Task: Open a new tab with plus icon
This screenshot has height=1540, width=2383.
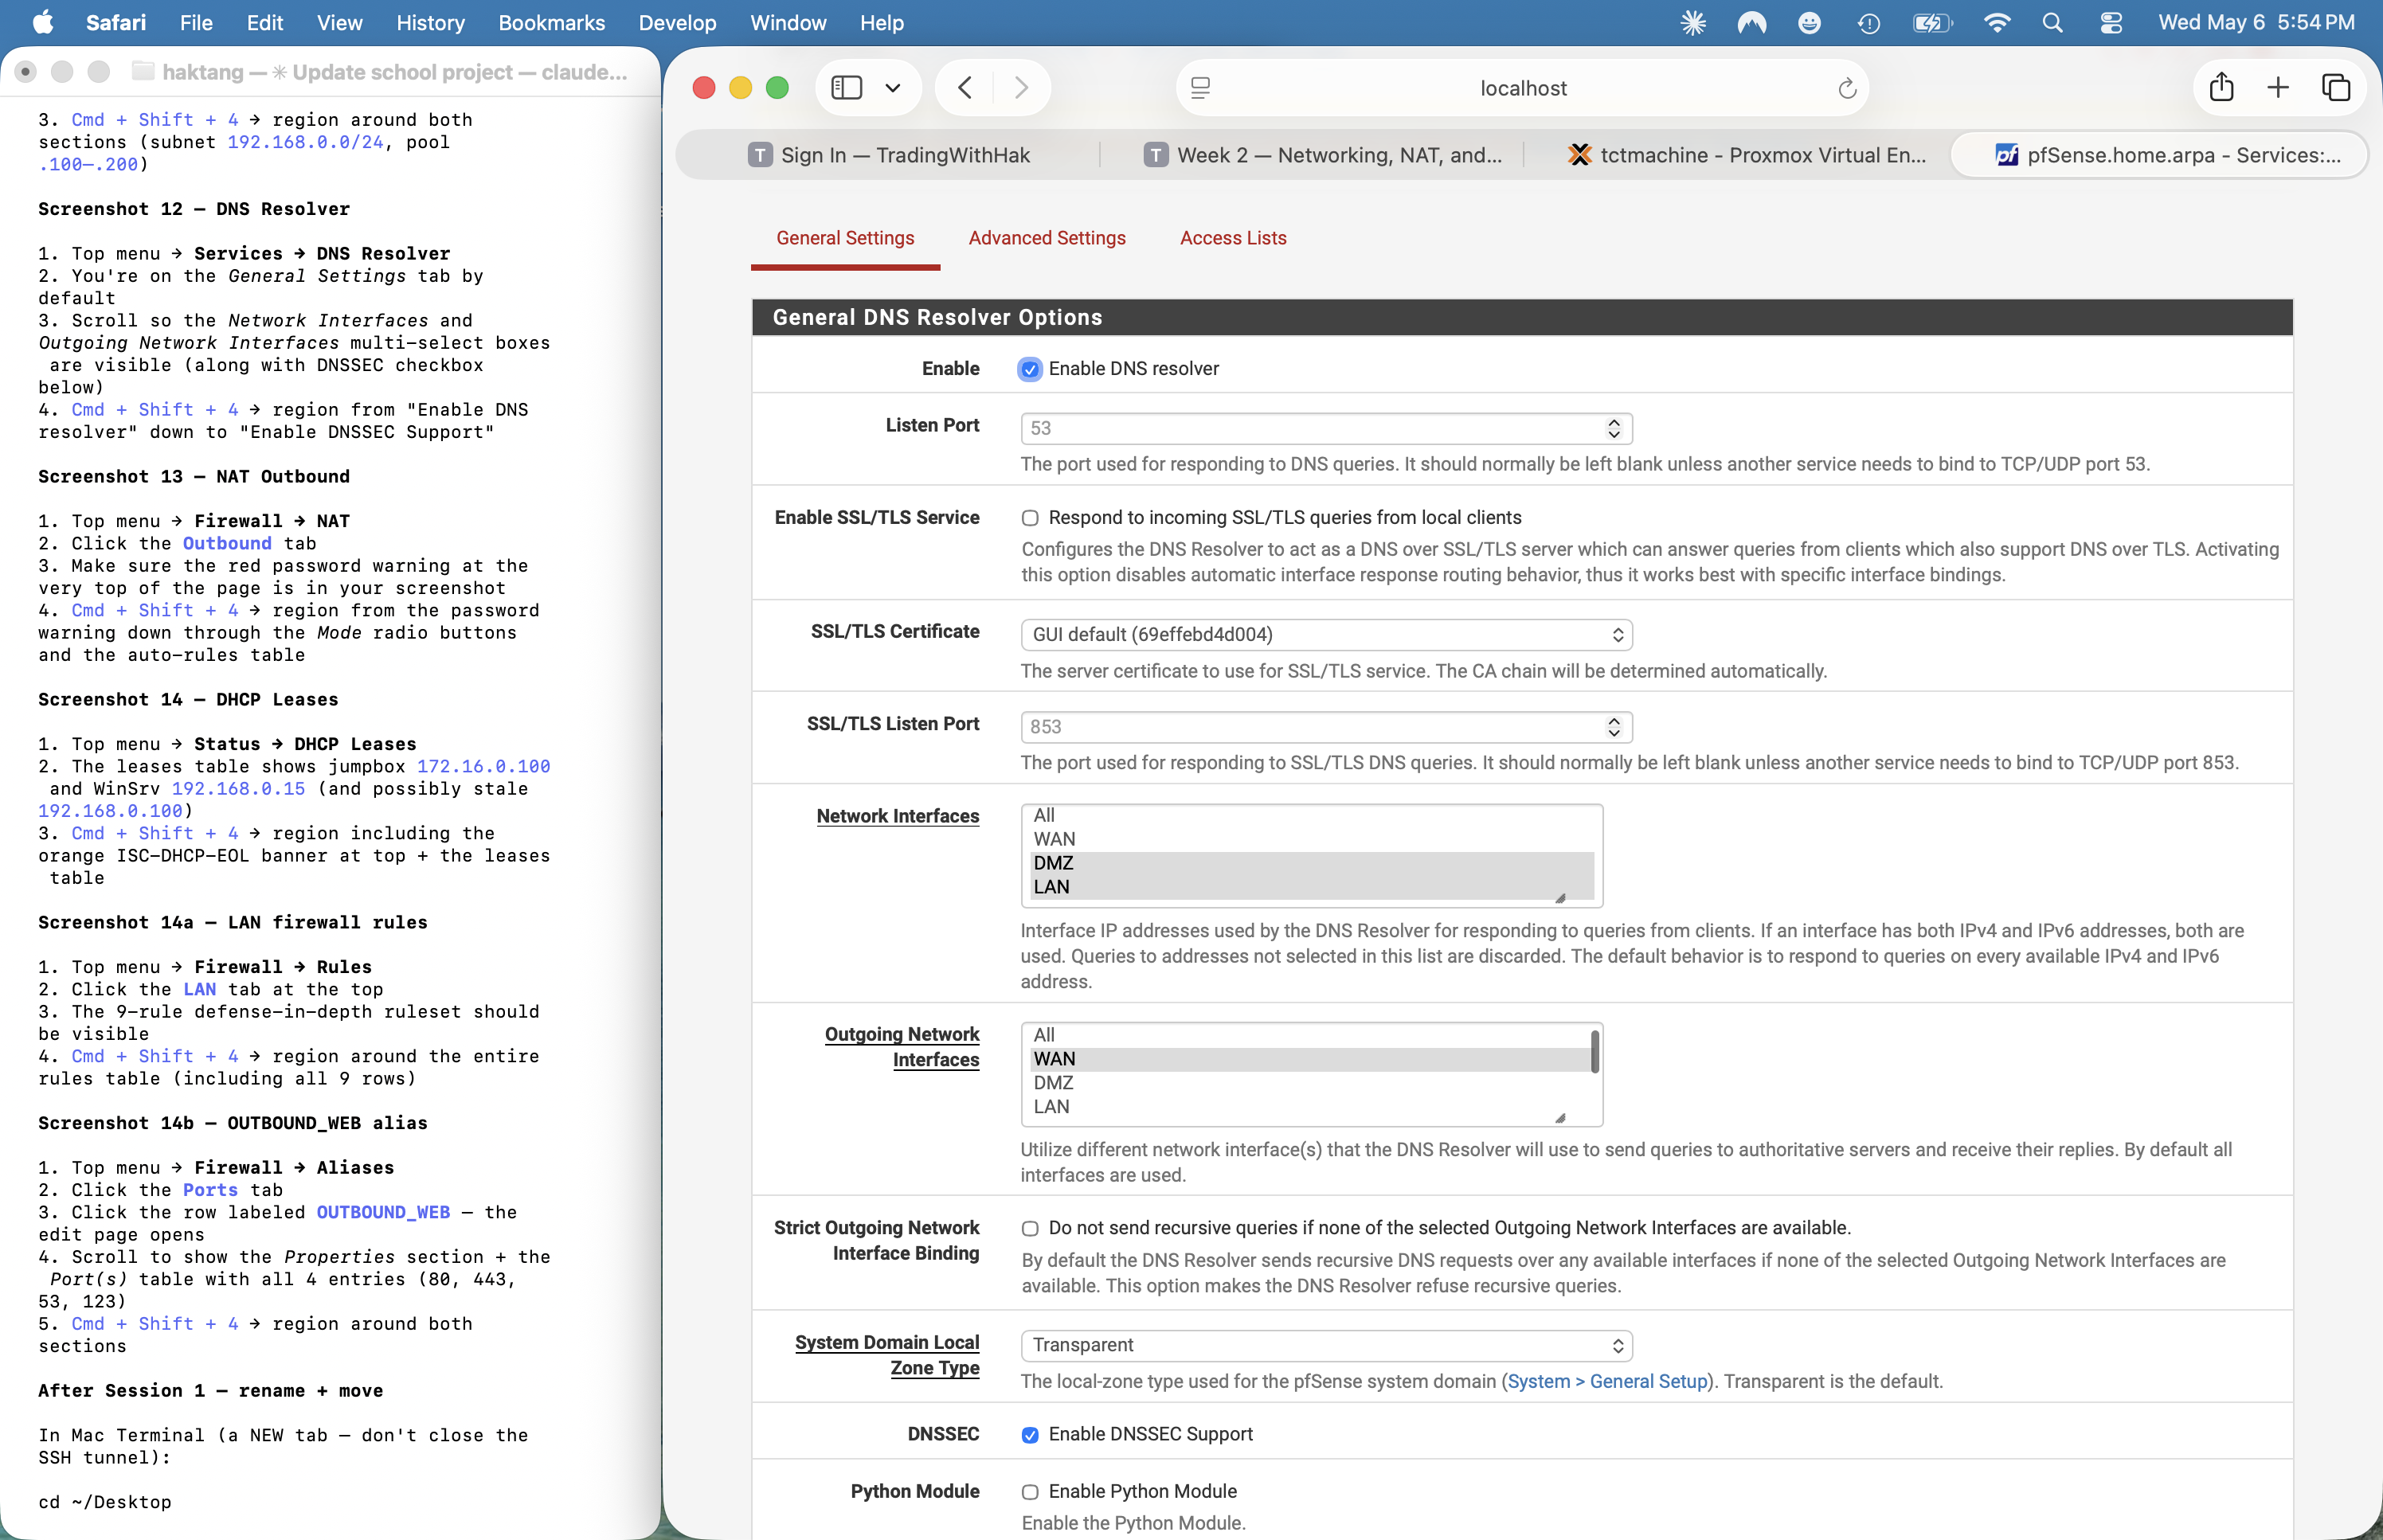Action: pyautogui.click(x=2278, y=88)
